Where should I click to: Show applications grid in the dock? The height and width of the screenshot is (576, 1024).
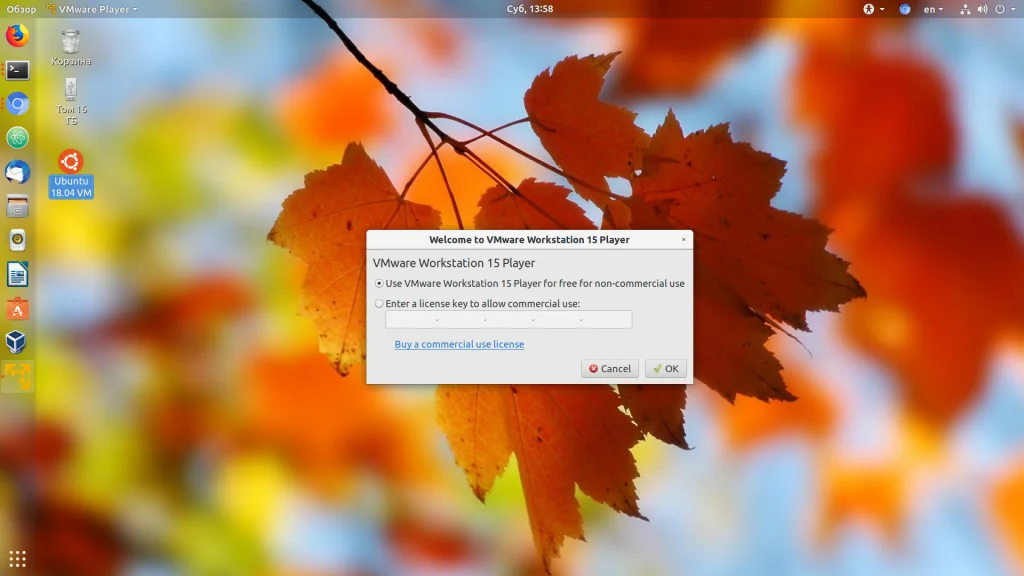[18, 559]
